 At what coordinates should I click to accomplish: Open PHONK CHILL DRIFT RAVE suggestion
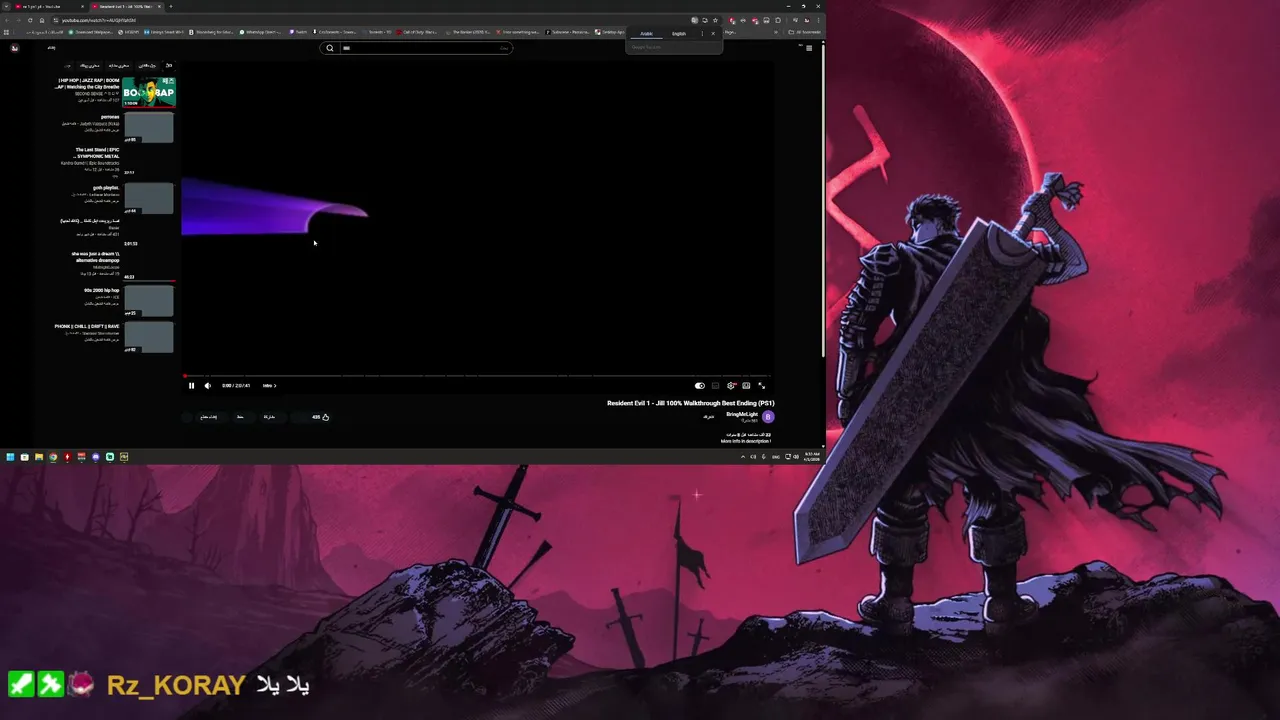[88, 326]
